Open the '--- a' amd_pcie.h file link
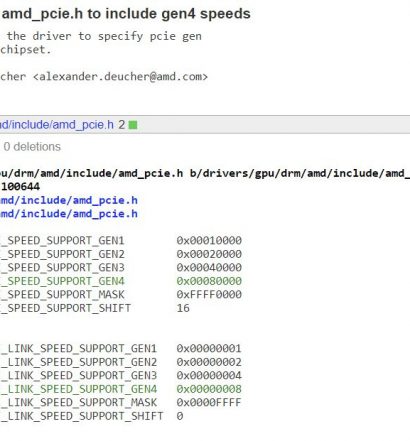This screenshot has height=441, width=410. (x=69, y=200)
